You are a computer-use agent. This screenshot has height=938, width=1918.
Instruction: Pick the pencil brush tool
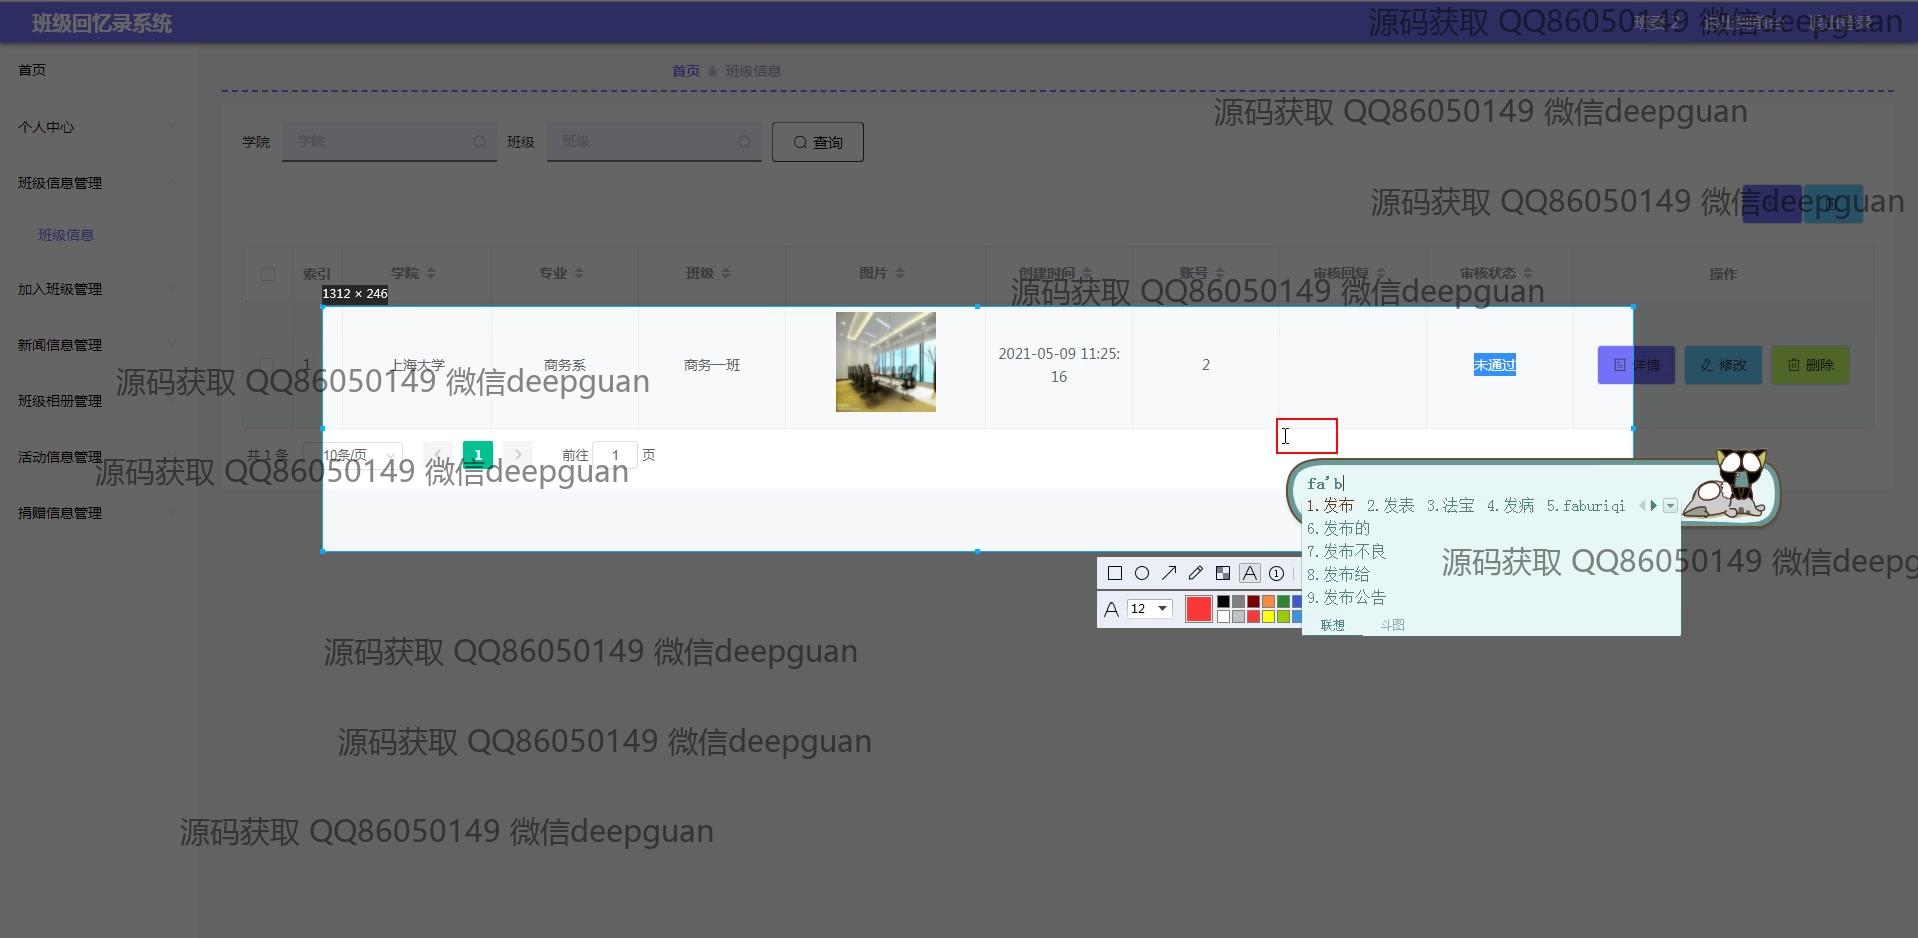1195,573
